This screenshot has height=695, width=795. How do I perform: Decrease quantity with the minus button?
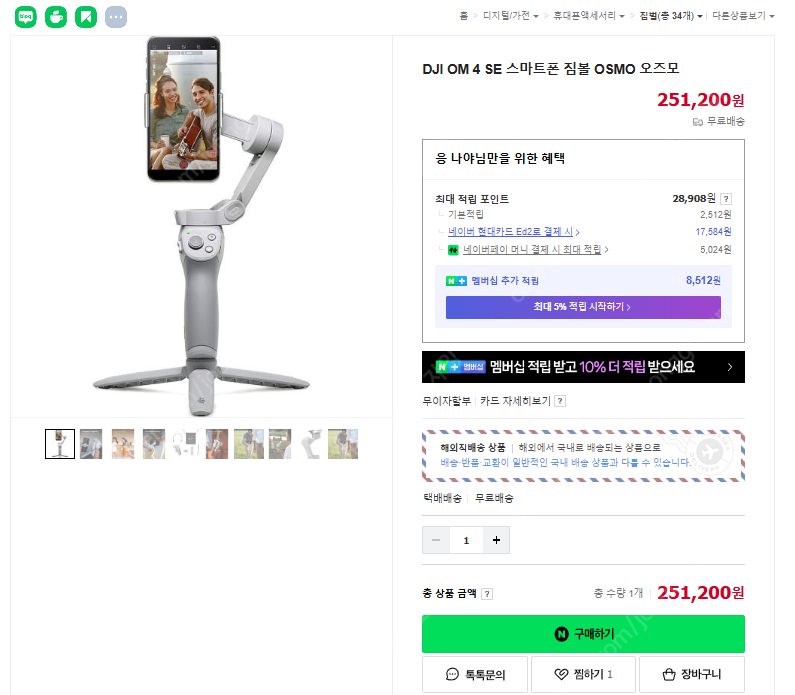coord(436,541)
